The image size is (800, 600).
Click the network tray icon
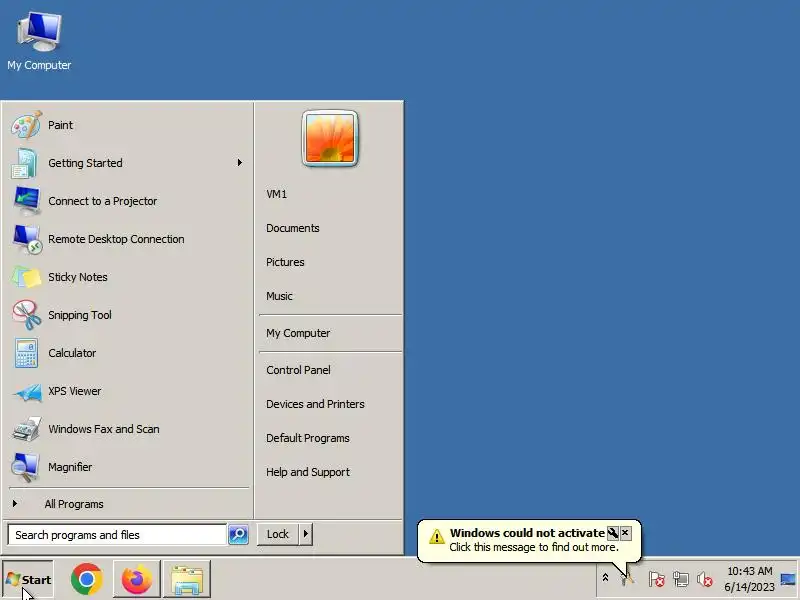[681, 579]
